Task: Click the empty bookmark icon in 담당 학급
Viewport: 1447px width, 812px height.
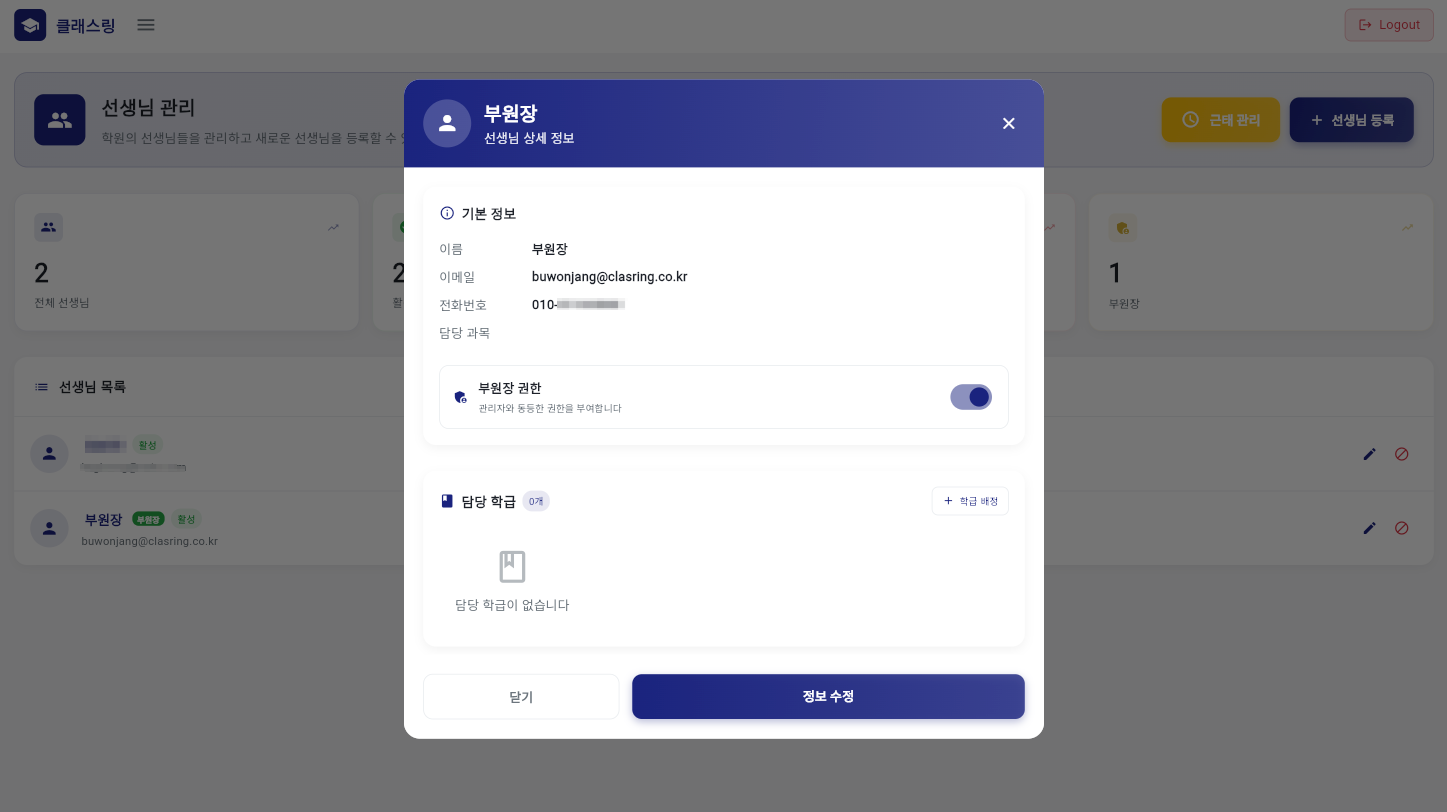Action: [512, 567]
